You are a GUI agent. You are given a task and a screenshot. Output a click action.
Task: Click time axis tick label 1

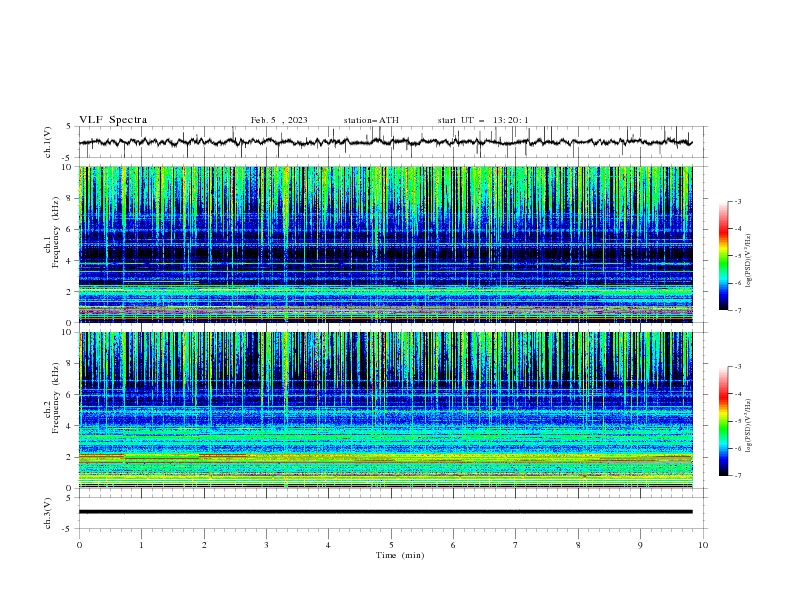[x=142, y=545]
